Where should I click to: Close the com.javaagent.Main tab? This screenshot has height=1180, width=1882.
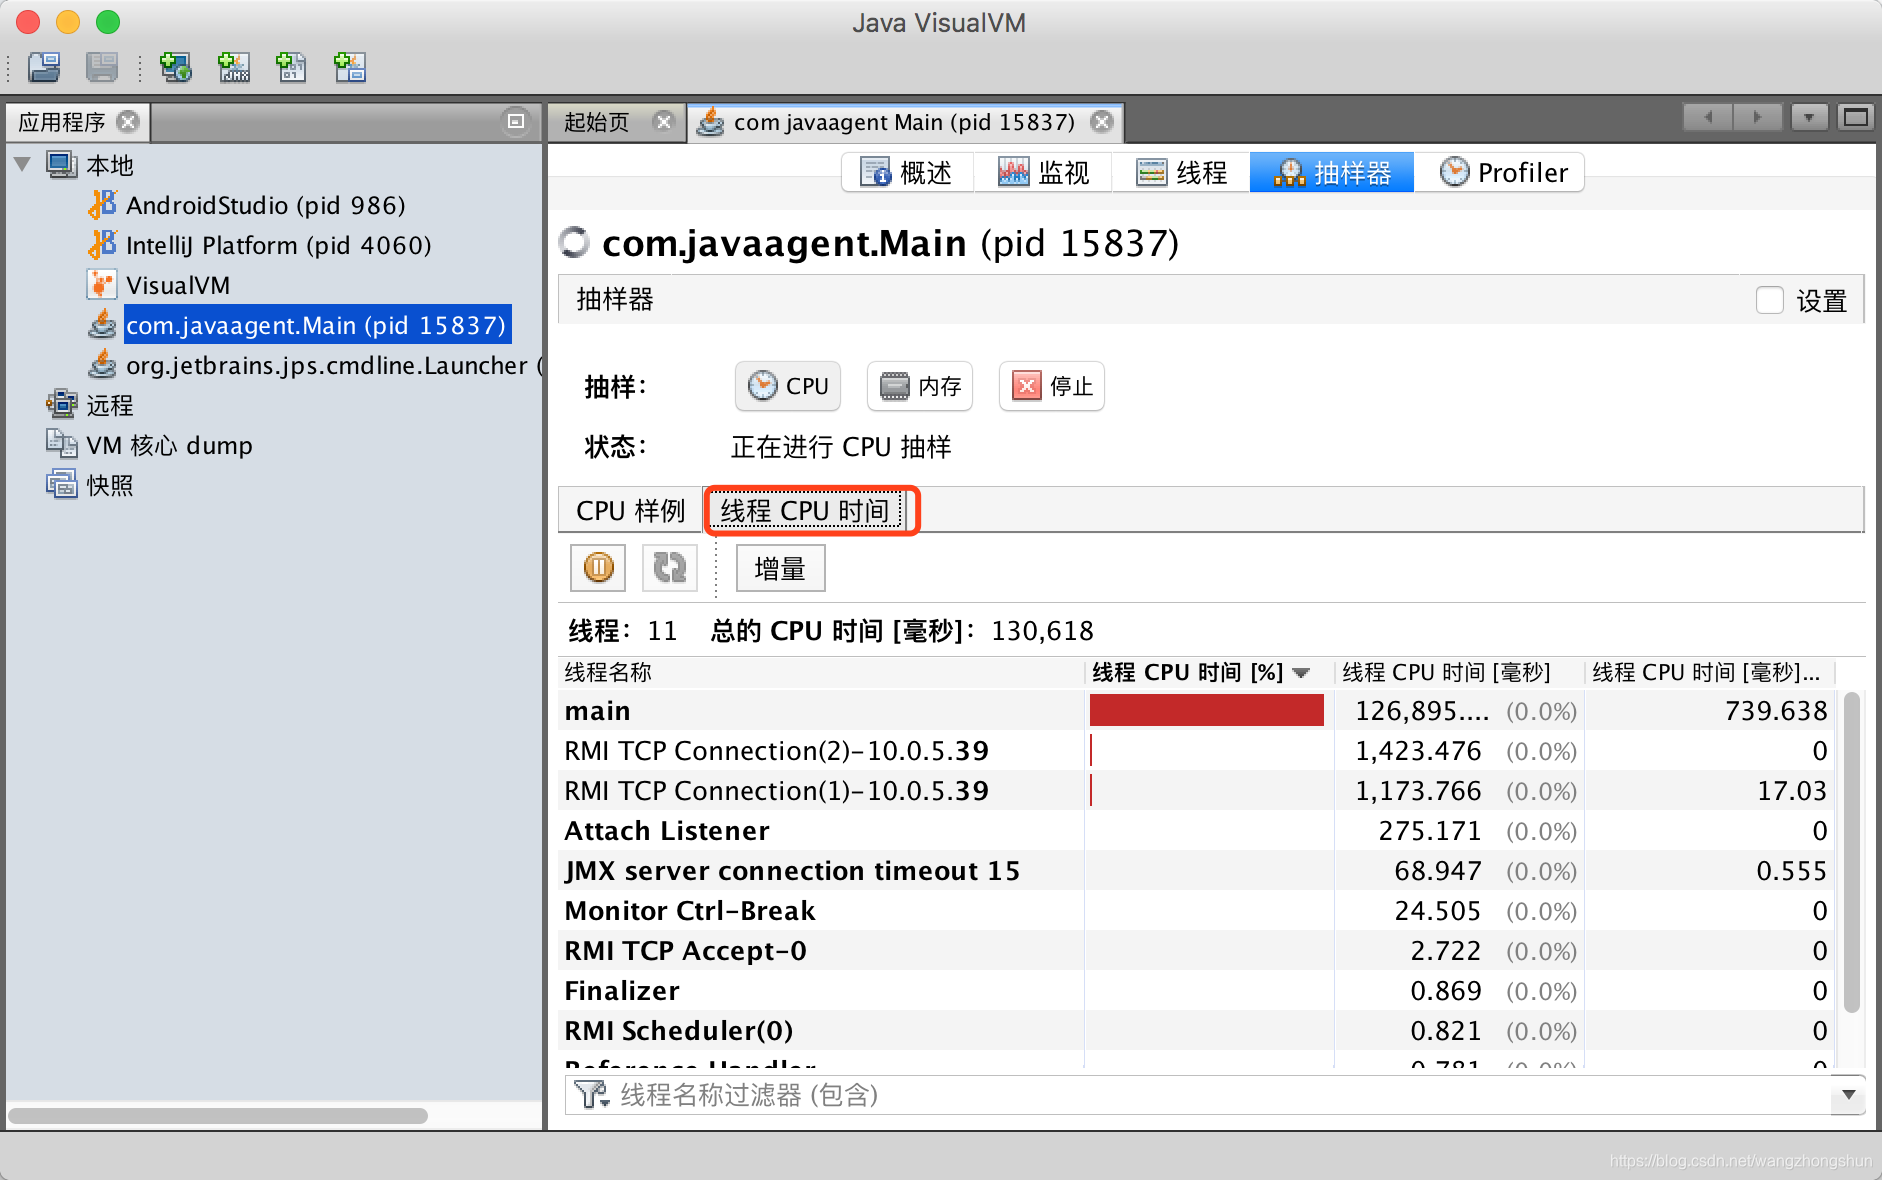tap(1102, 122)
